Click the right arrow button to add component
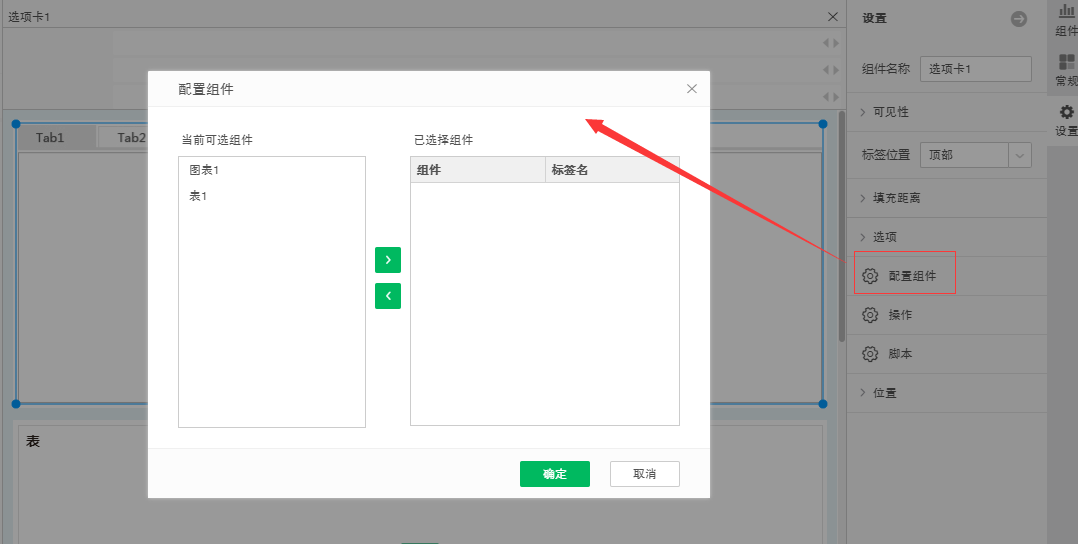Image resolution: width=1078 pixels, height=544 pixels. coord(387,260)
